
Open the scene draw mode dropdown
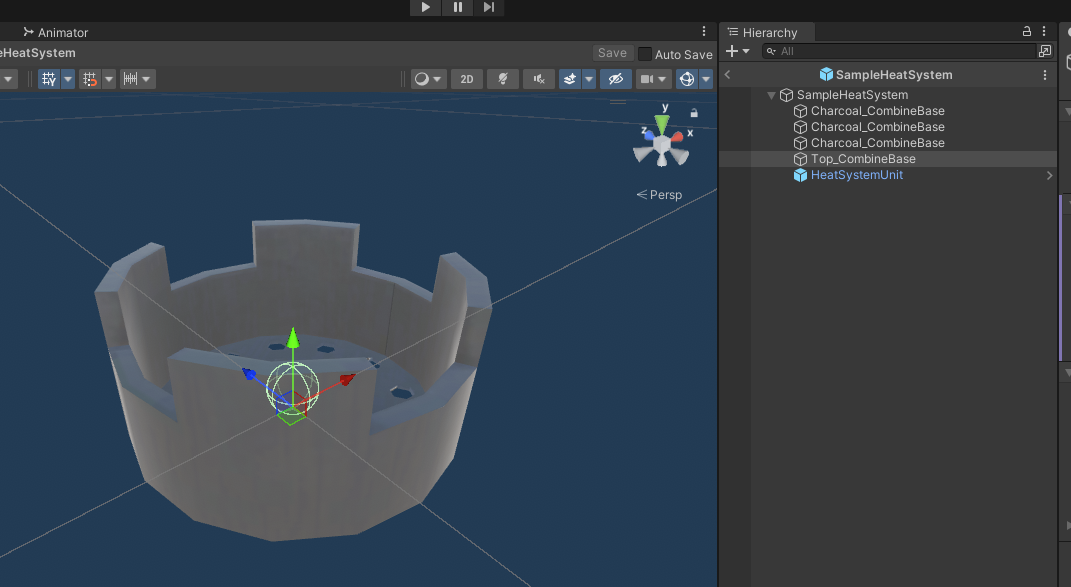[x=428, y=79]
